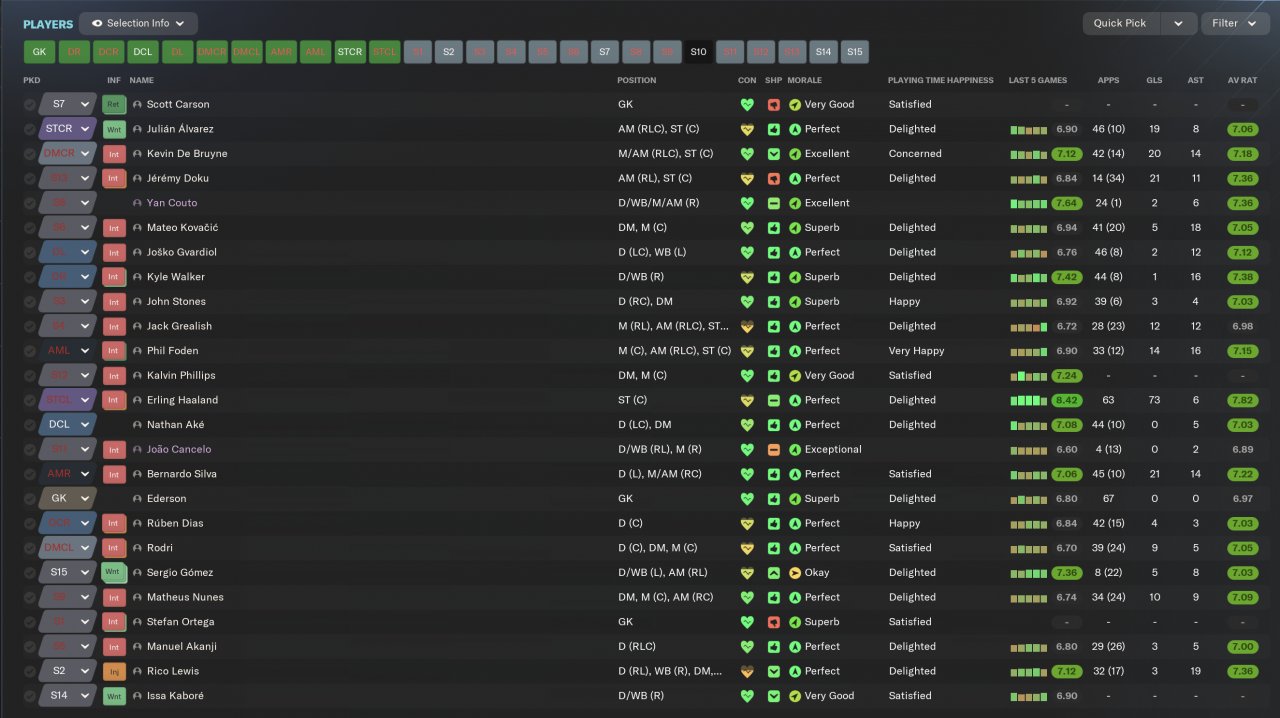Click Yan Couto's match sharpness icon
The height and width of the screenshot is (718, 1280).
point(773,203)
